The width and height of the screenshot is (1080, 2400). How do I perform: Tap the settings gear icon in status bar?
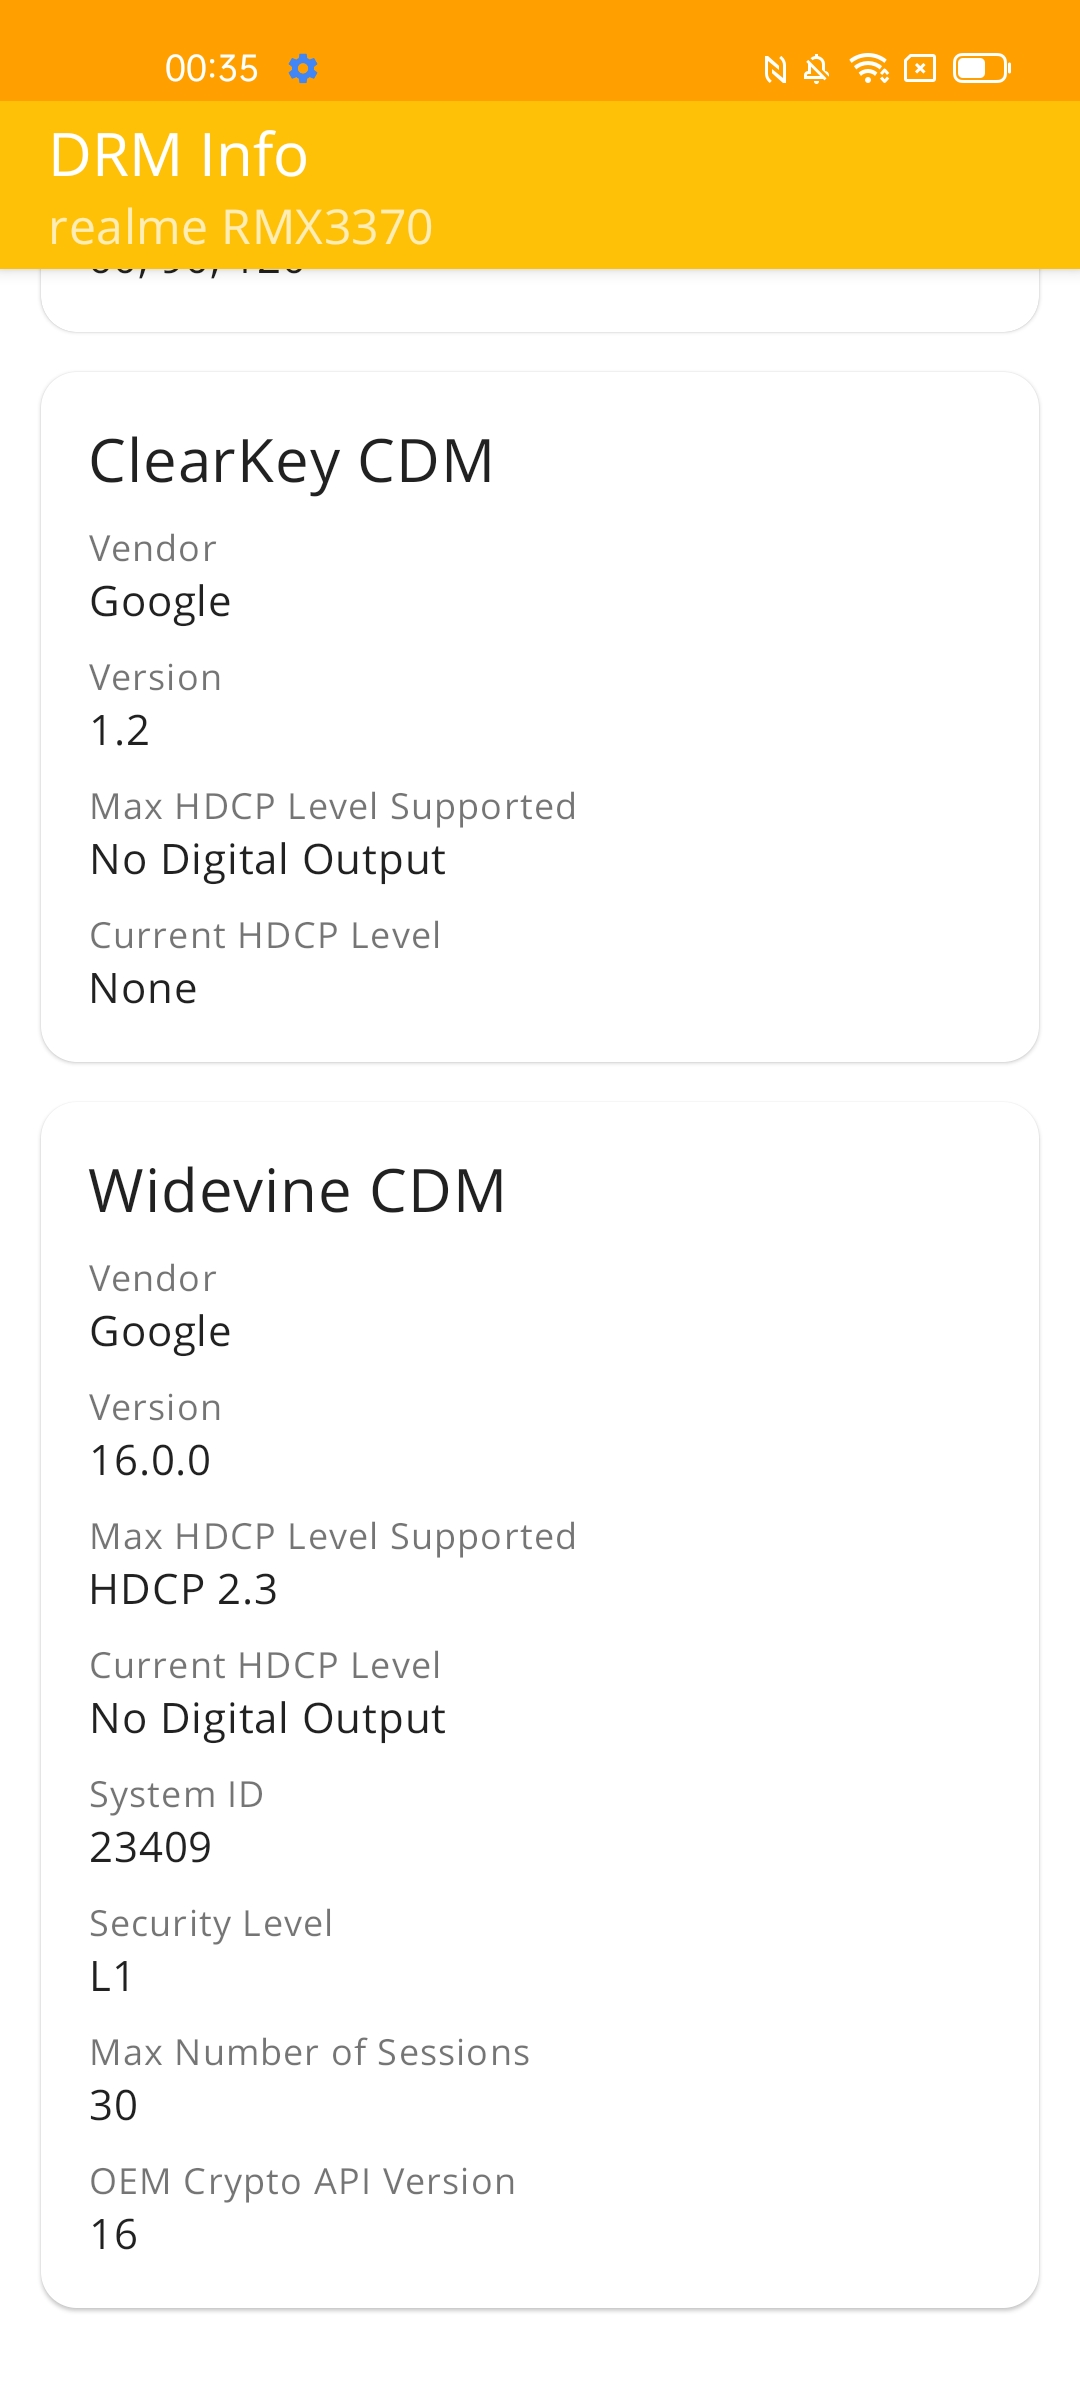coord(303,69)
